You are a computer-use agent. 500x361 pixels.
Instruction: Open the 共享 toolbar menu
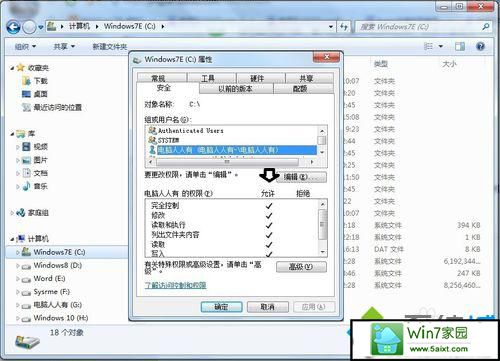point(64,47)
